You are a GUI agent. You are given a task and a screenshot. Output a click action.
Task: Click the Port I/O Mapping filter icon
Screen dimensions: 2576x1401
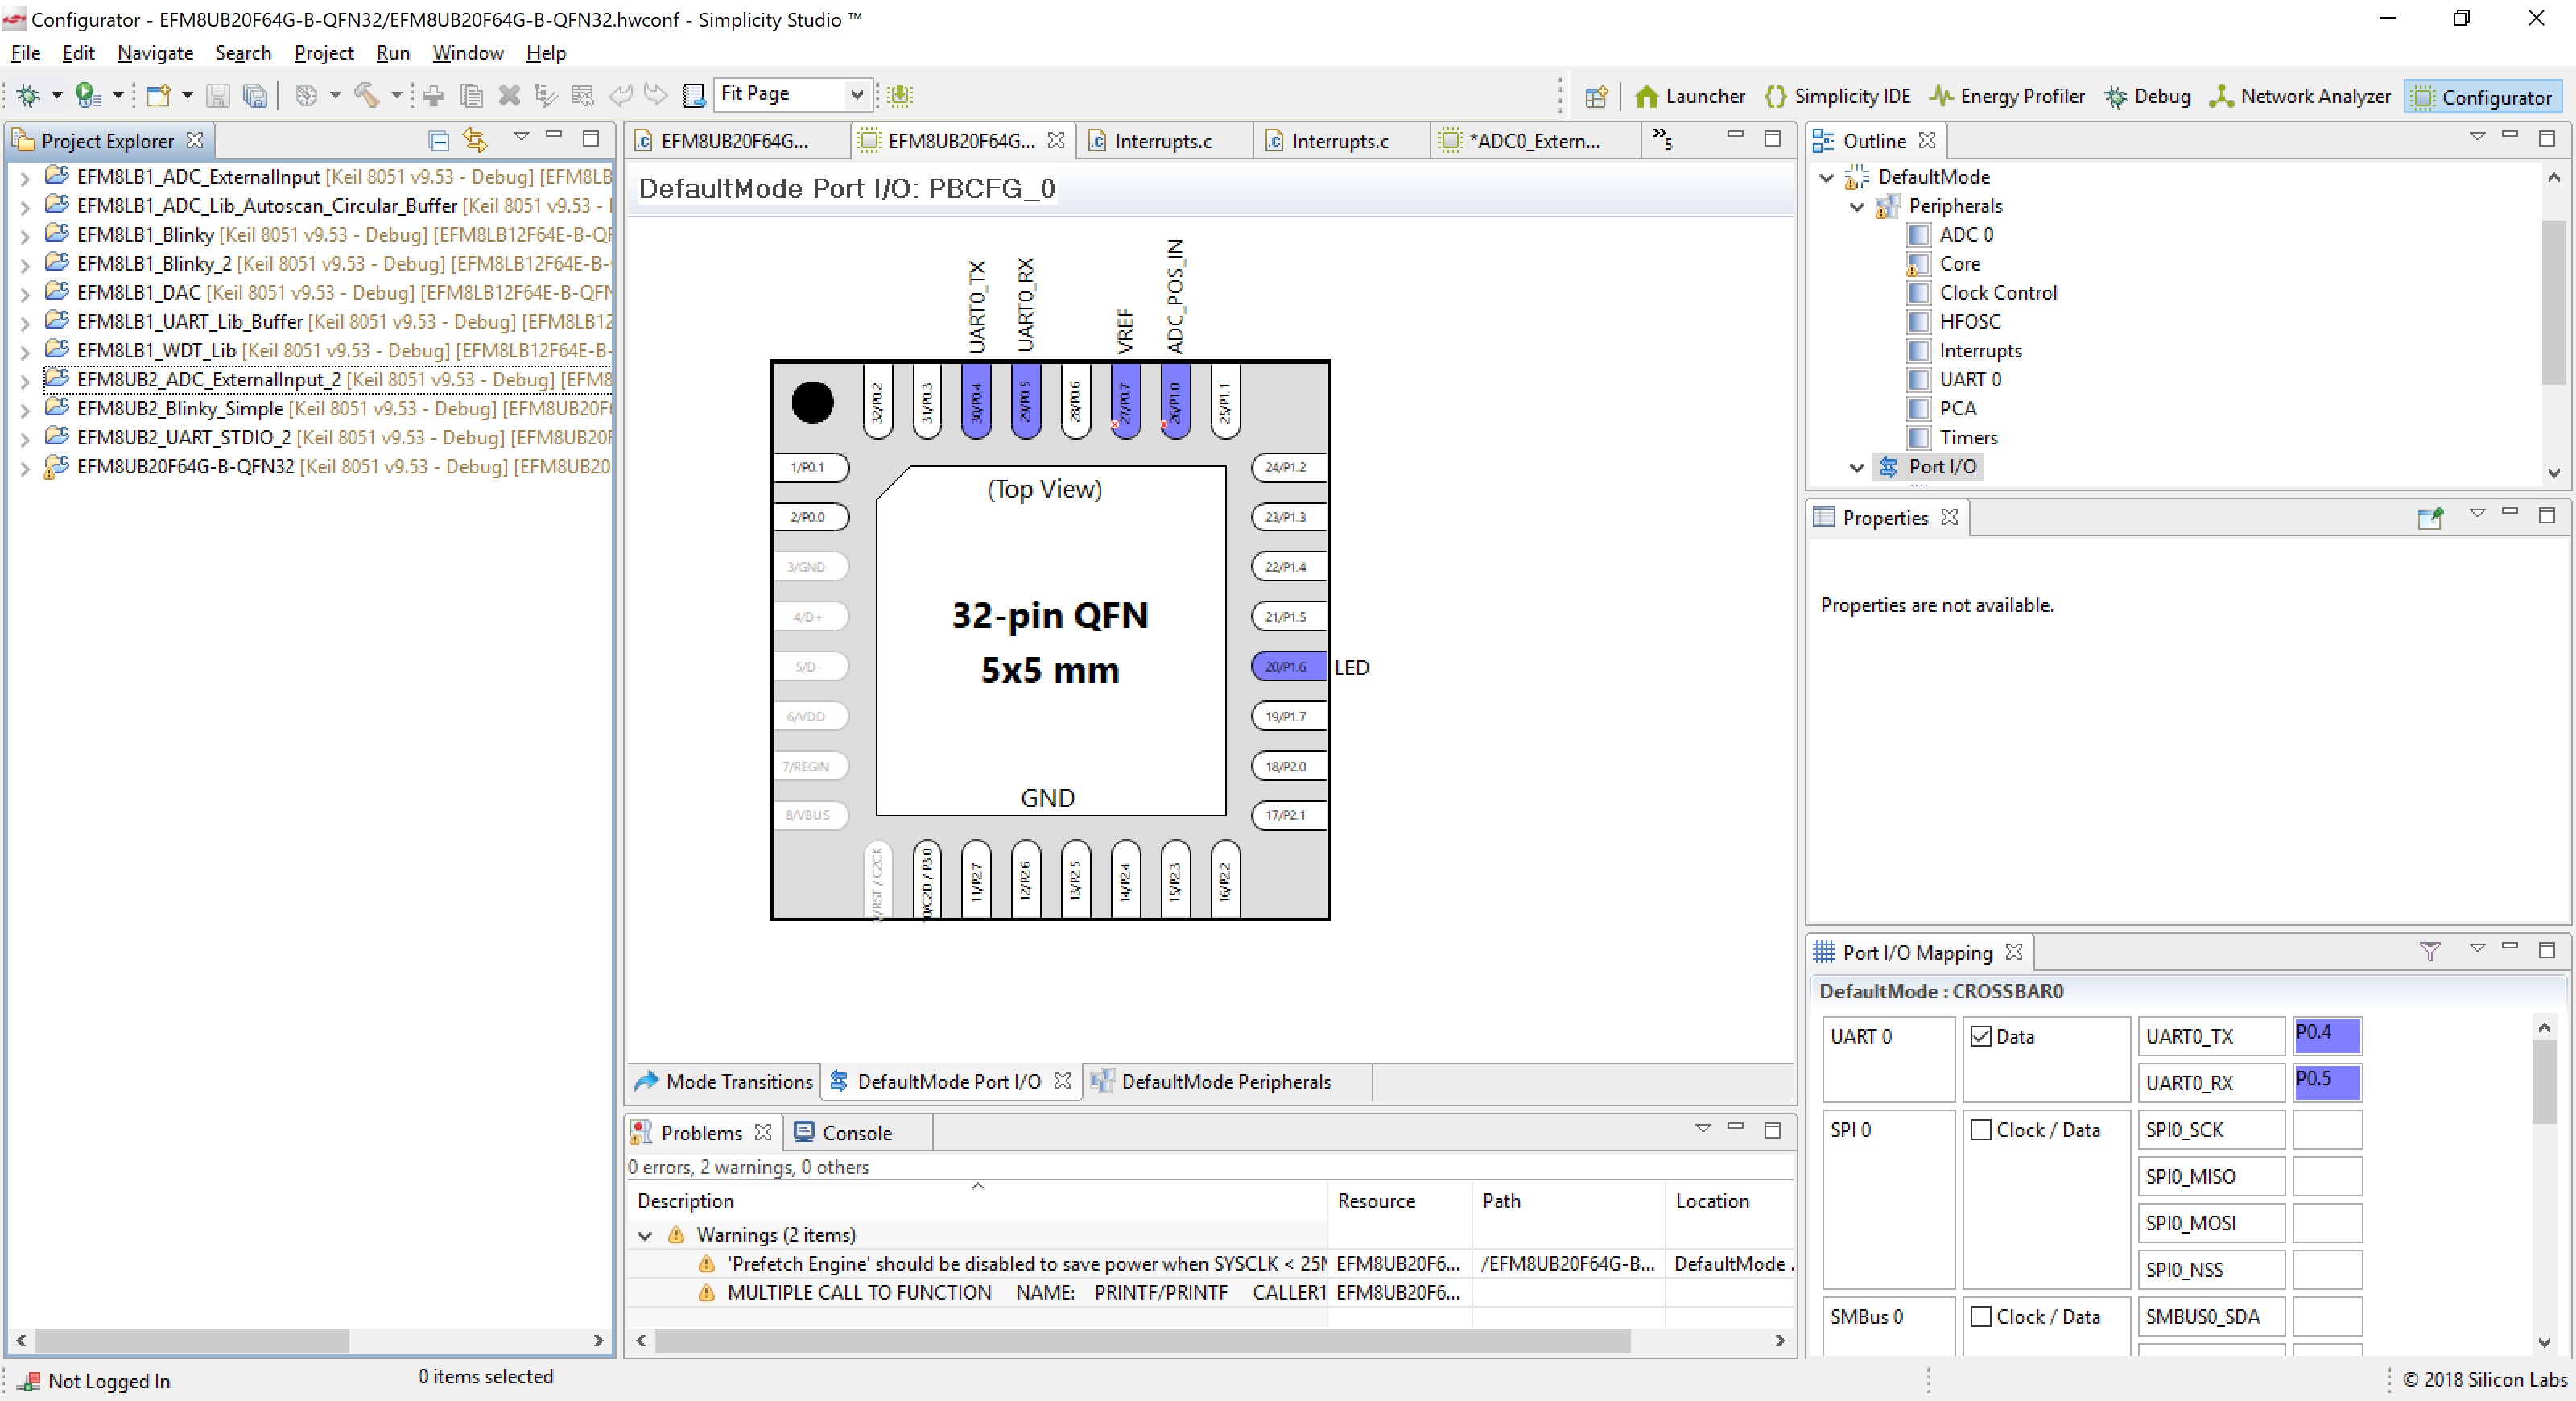coord(2430,952)
